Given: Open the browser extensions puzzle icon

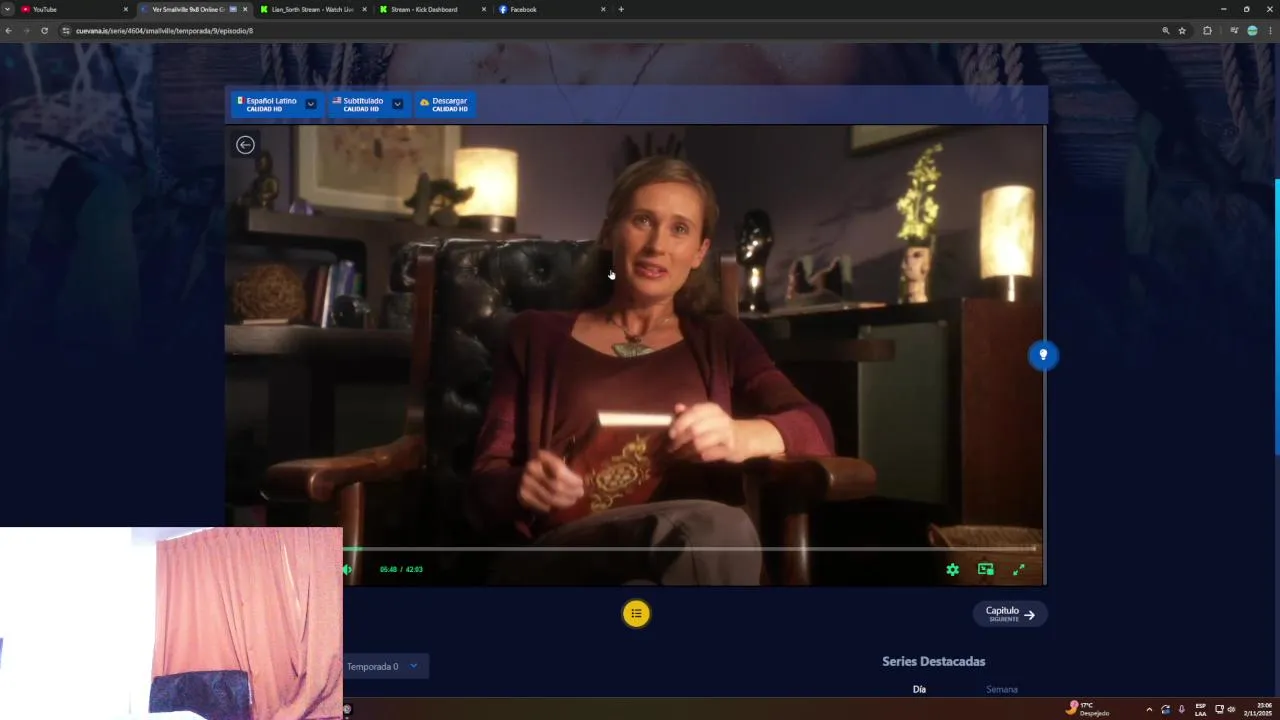Looking at the screenshot, I should click(x=1207, y=31).
